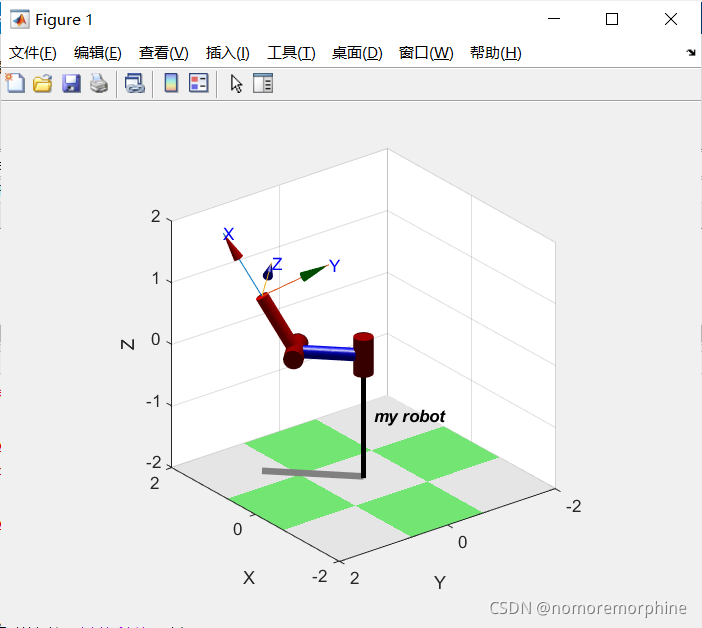Select the long red upper arm link
This screenshot has width=702, height=628.
276,320
